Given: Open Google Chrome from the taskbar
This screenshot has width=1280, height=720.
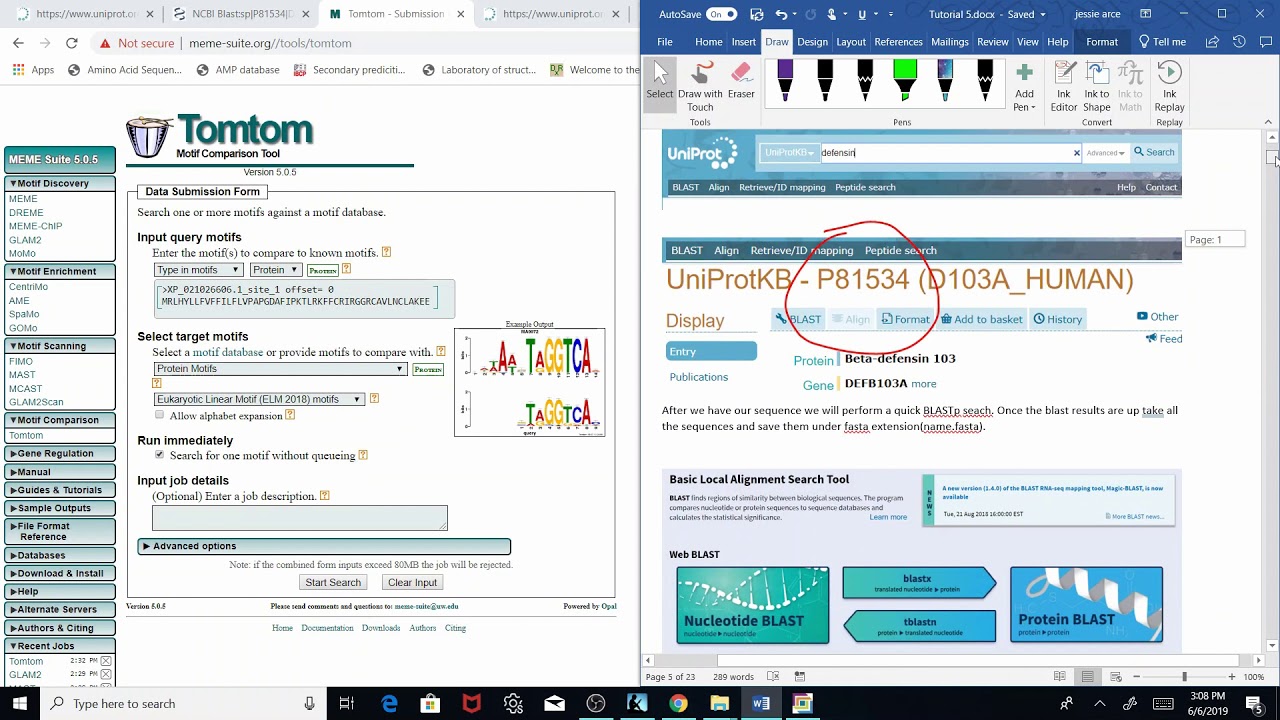Looking at the screenshot, I should coord(678,703).
